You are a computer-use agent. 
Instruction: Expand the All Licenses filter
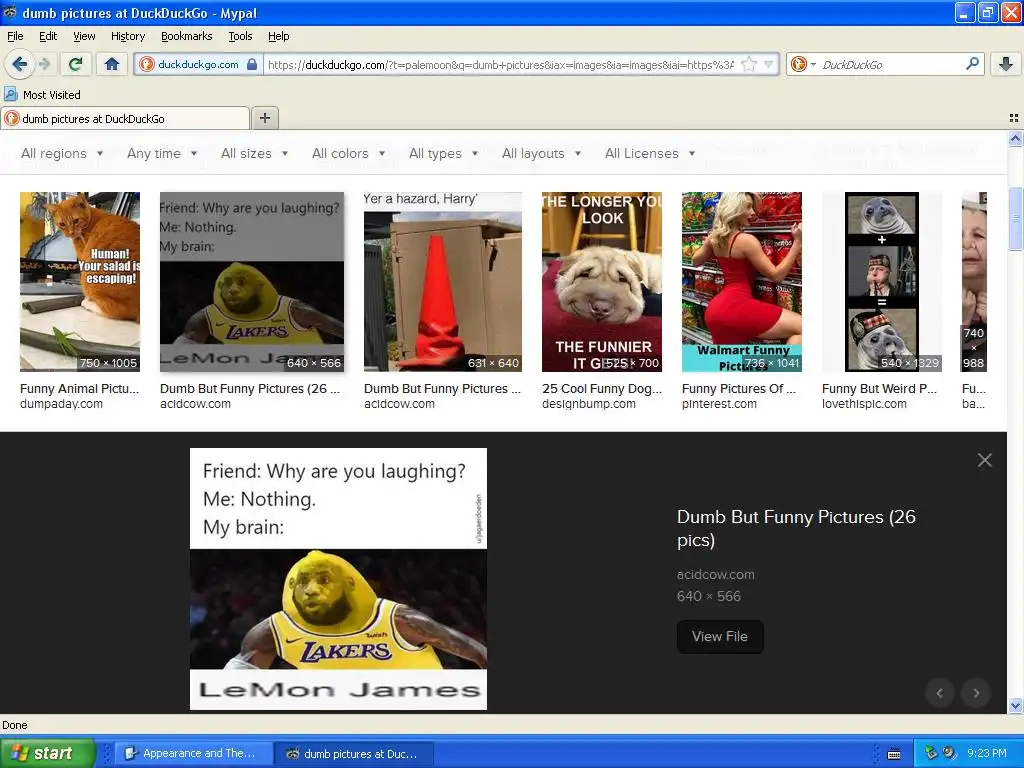(650, 153)
